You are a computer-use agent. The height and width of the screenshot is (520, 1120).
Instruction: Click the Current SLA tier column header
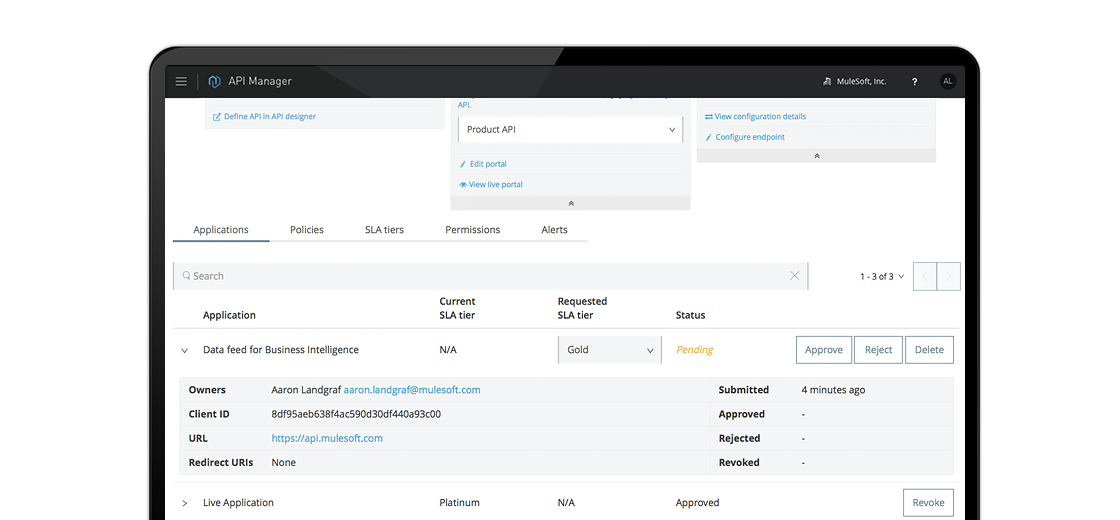coord(457,308)
